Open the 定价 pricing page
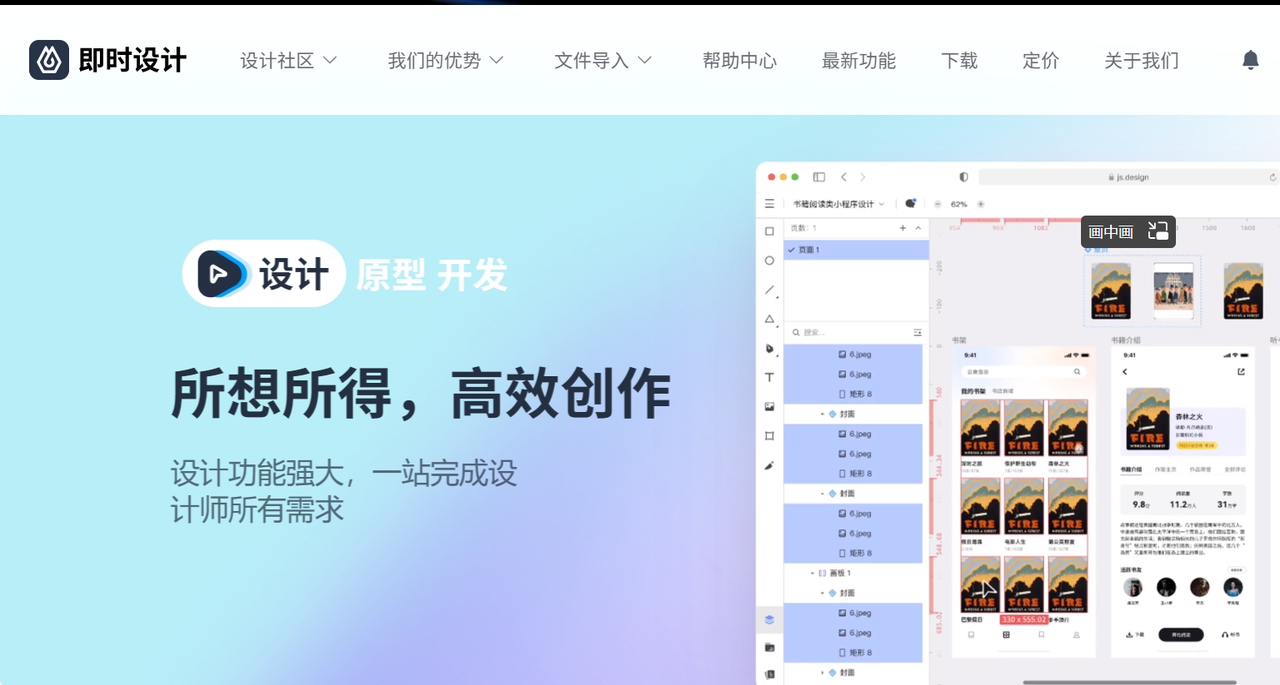 [1040, 61]
